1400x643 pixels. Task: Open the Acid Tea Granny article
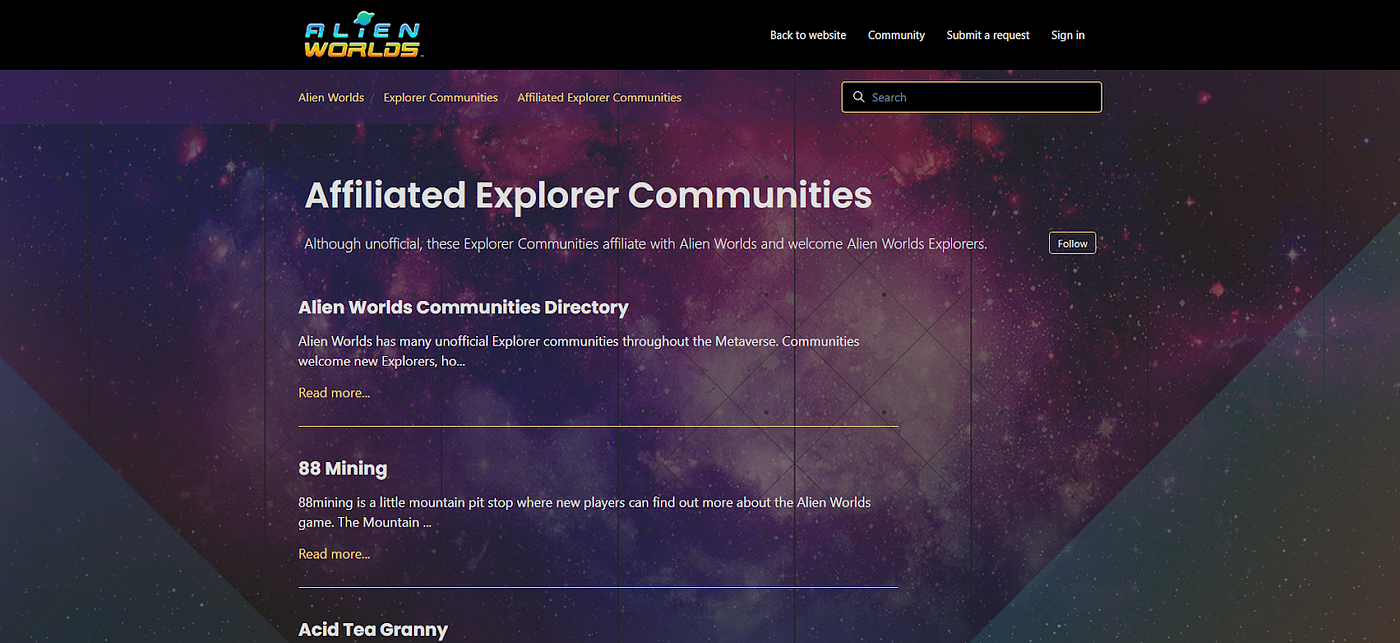373,630
